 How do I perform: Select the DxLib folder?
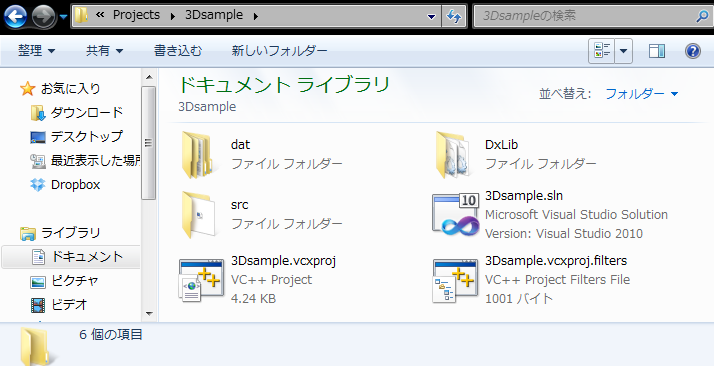[515, 154]
